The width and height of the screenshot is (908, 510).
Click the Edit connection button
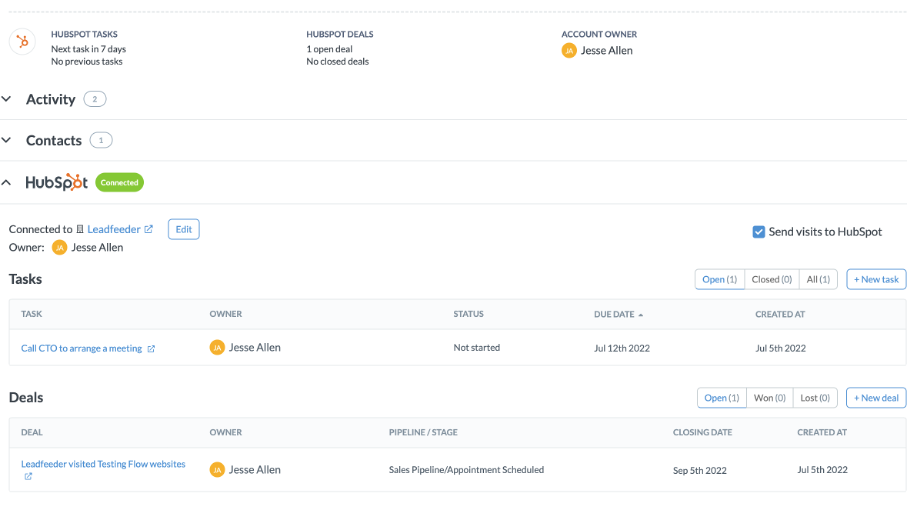tap(184, 229)
